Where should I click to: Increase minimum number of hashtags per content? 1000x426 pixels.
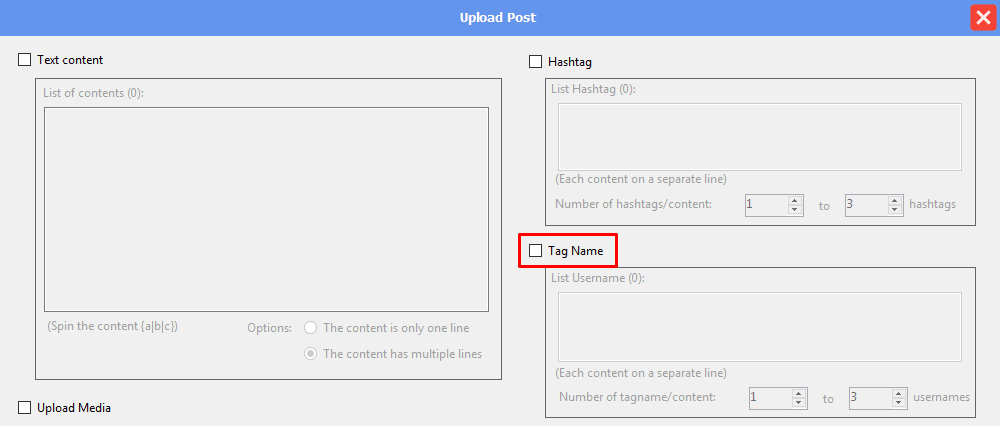[795, 200]
